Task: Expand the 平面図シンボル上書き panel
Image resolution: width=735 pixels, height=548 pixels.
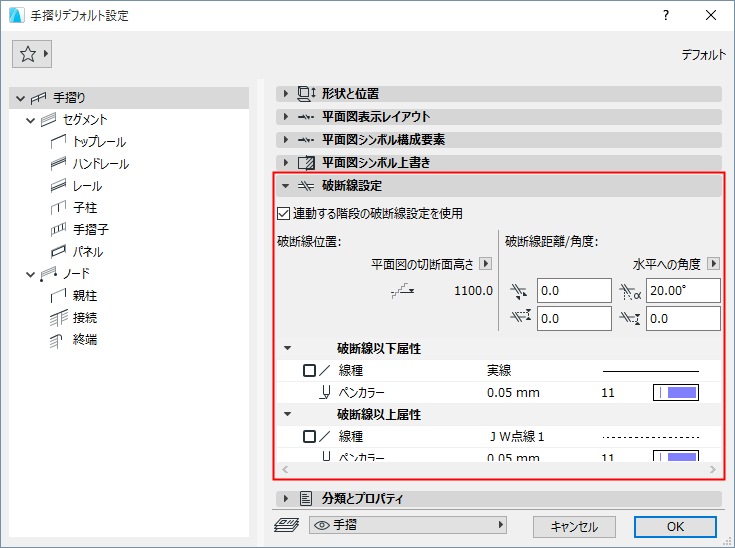Action: point(285,162)
